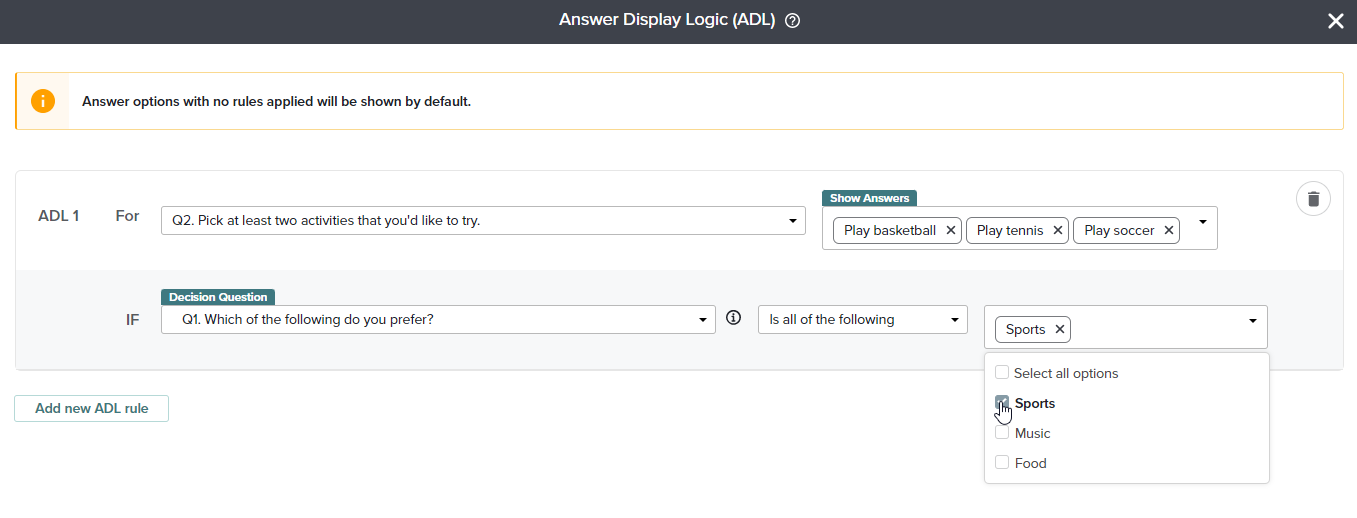Check the Music checkbox
Viewport: 1357px width, 518px height.
(x=1002, y=433)
